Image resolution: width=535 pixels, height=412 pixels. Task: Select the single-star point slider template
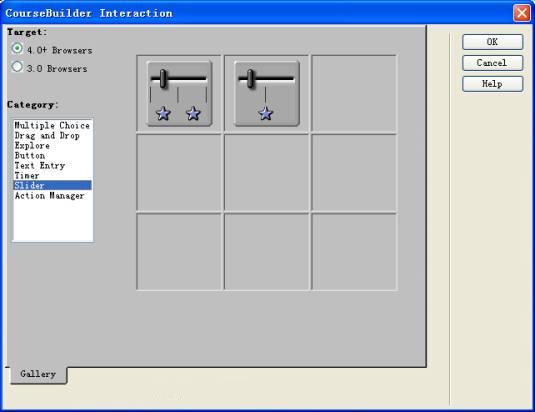coord(266,93)
